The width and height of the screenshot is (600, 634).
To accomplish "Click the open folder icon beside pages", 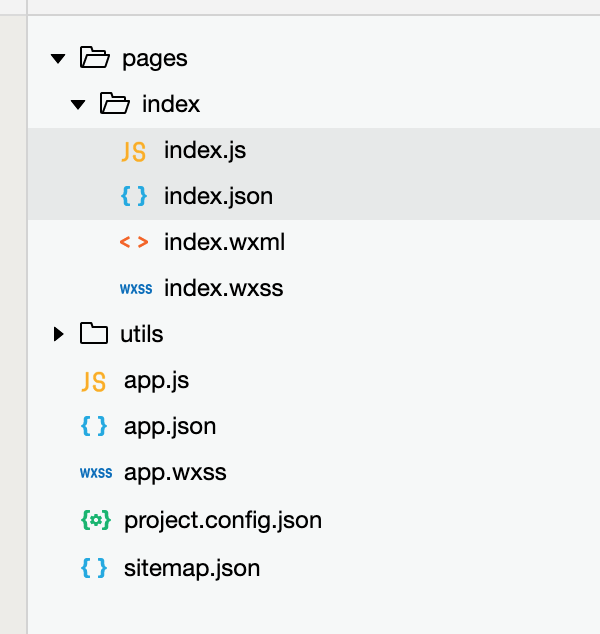I will [x=95, y=57].
